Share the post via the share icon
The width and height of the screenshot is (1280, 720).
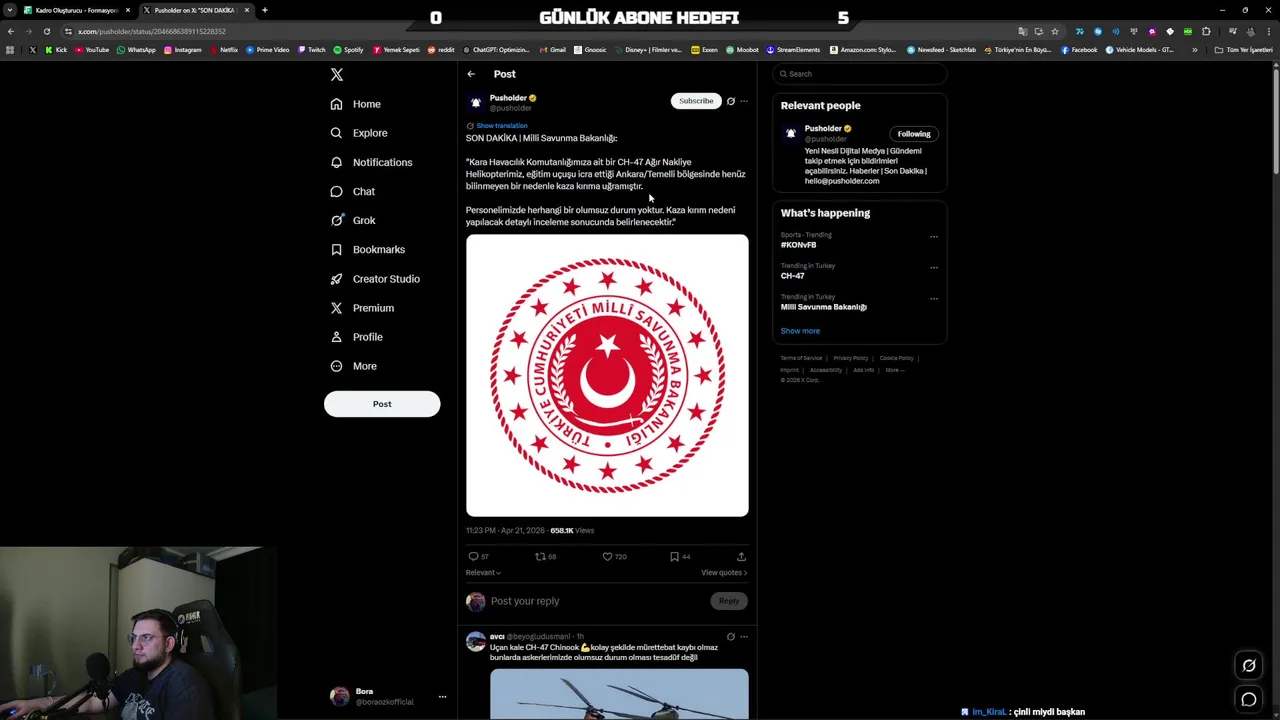coord(741,557)
